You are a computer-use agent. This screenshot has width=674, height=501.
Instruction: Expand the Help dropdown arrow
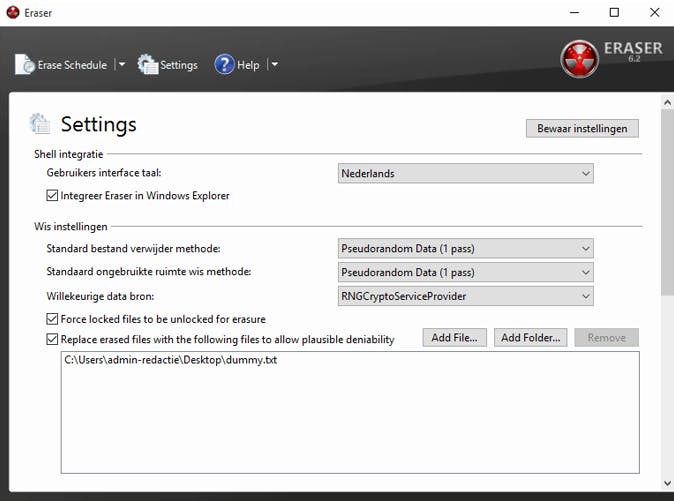point(275,65)
